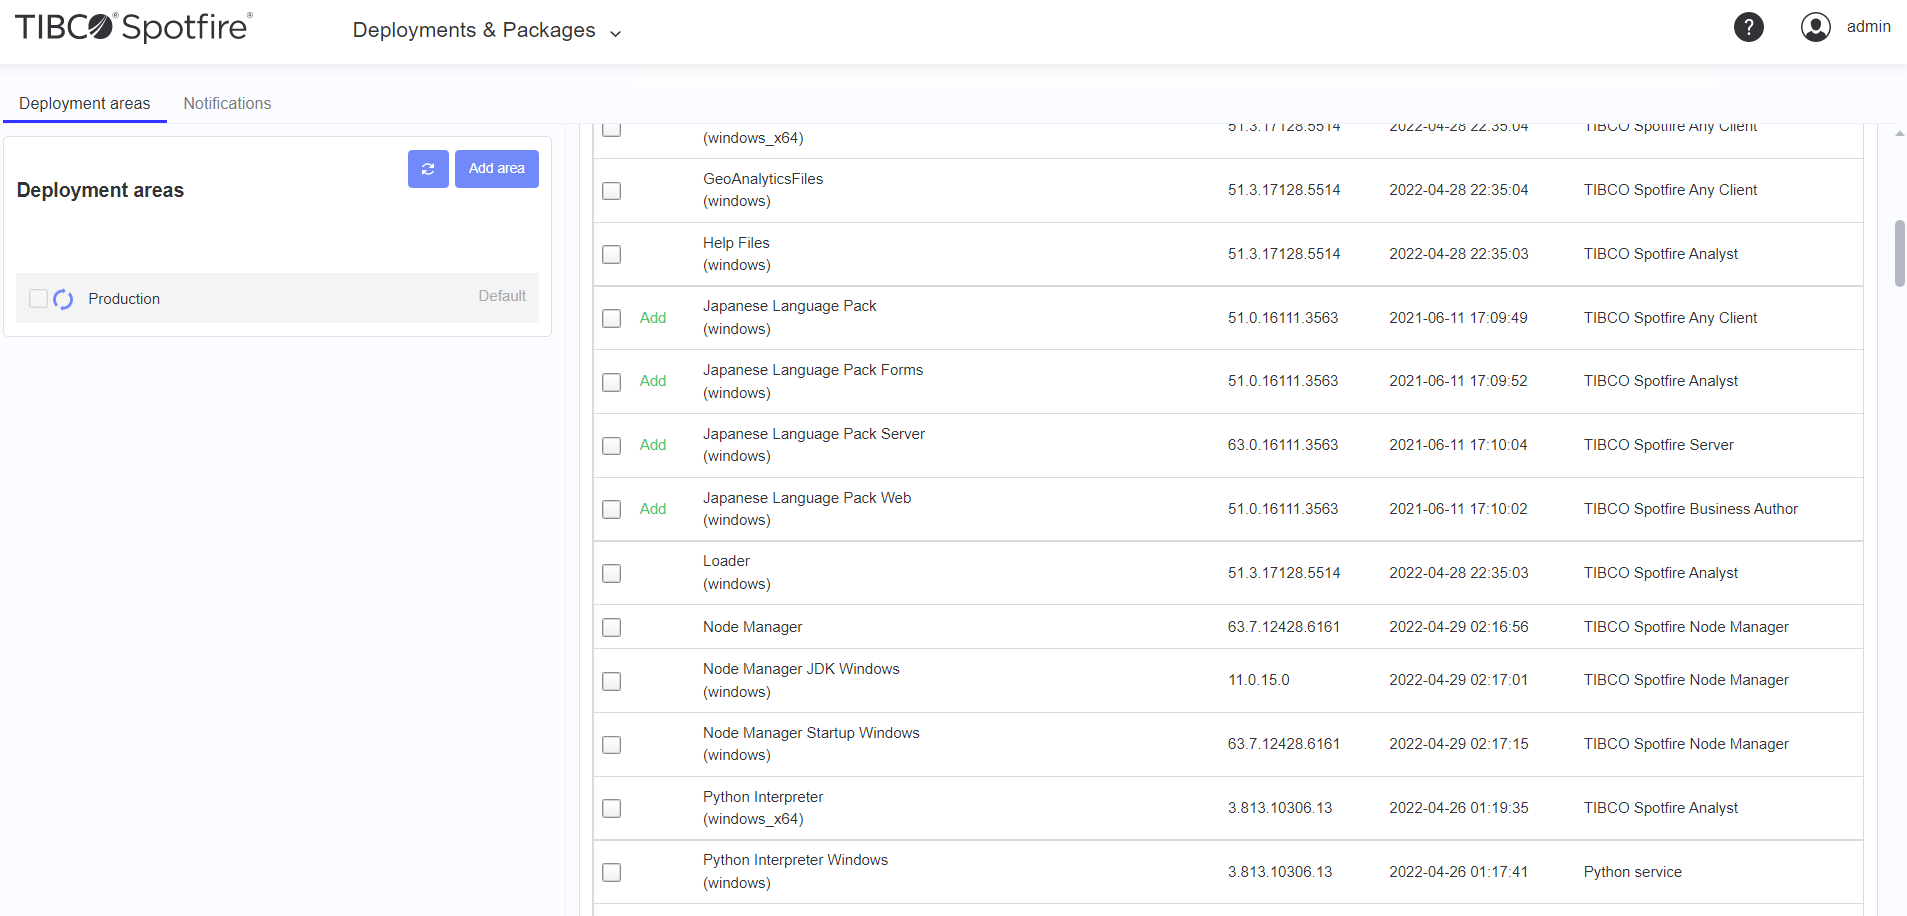Check the Japanese Language Pack (windows) checkbox
Screen dimensions: 1907x916
(x=612, y=318)
